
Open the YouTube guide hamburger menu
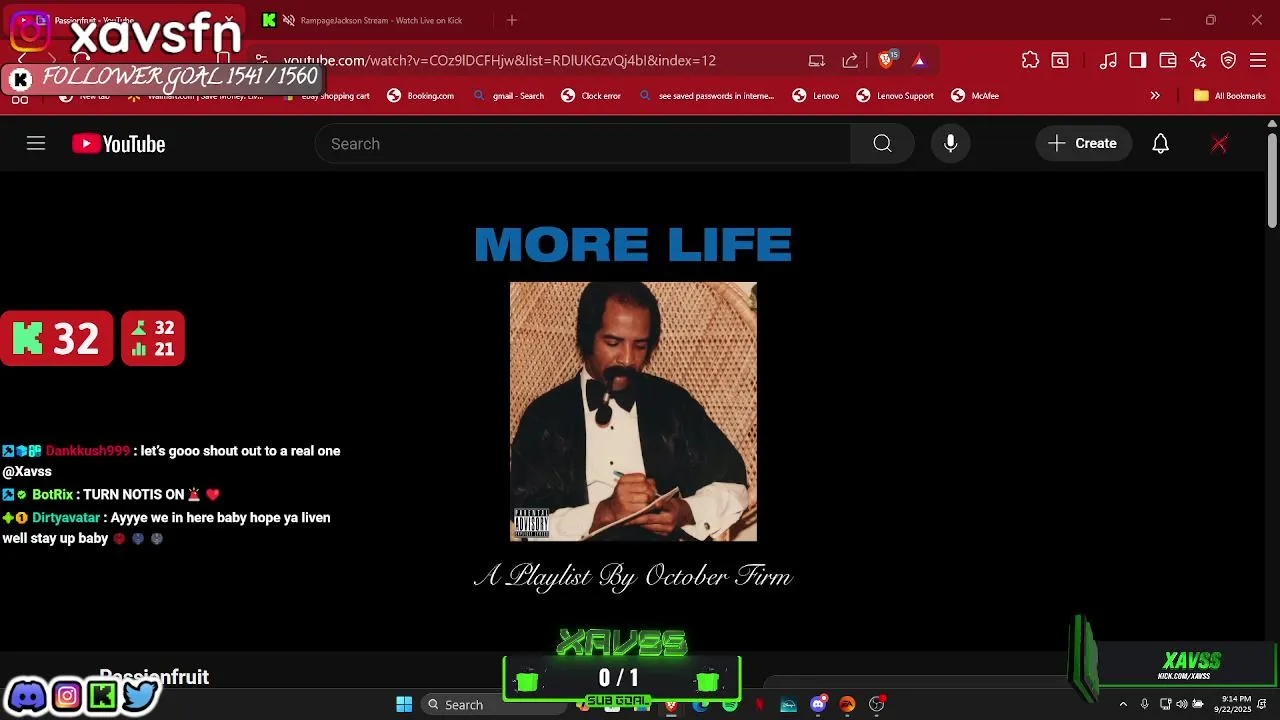(36, 144)
